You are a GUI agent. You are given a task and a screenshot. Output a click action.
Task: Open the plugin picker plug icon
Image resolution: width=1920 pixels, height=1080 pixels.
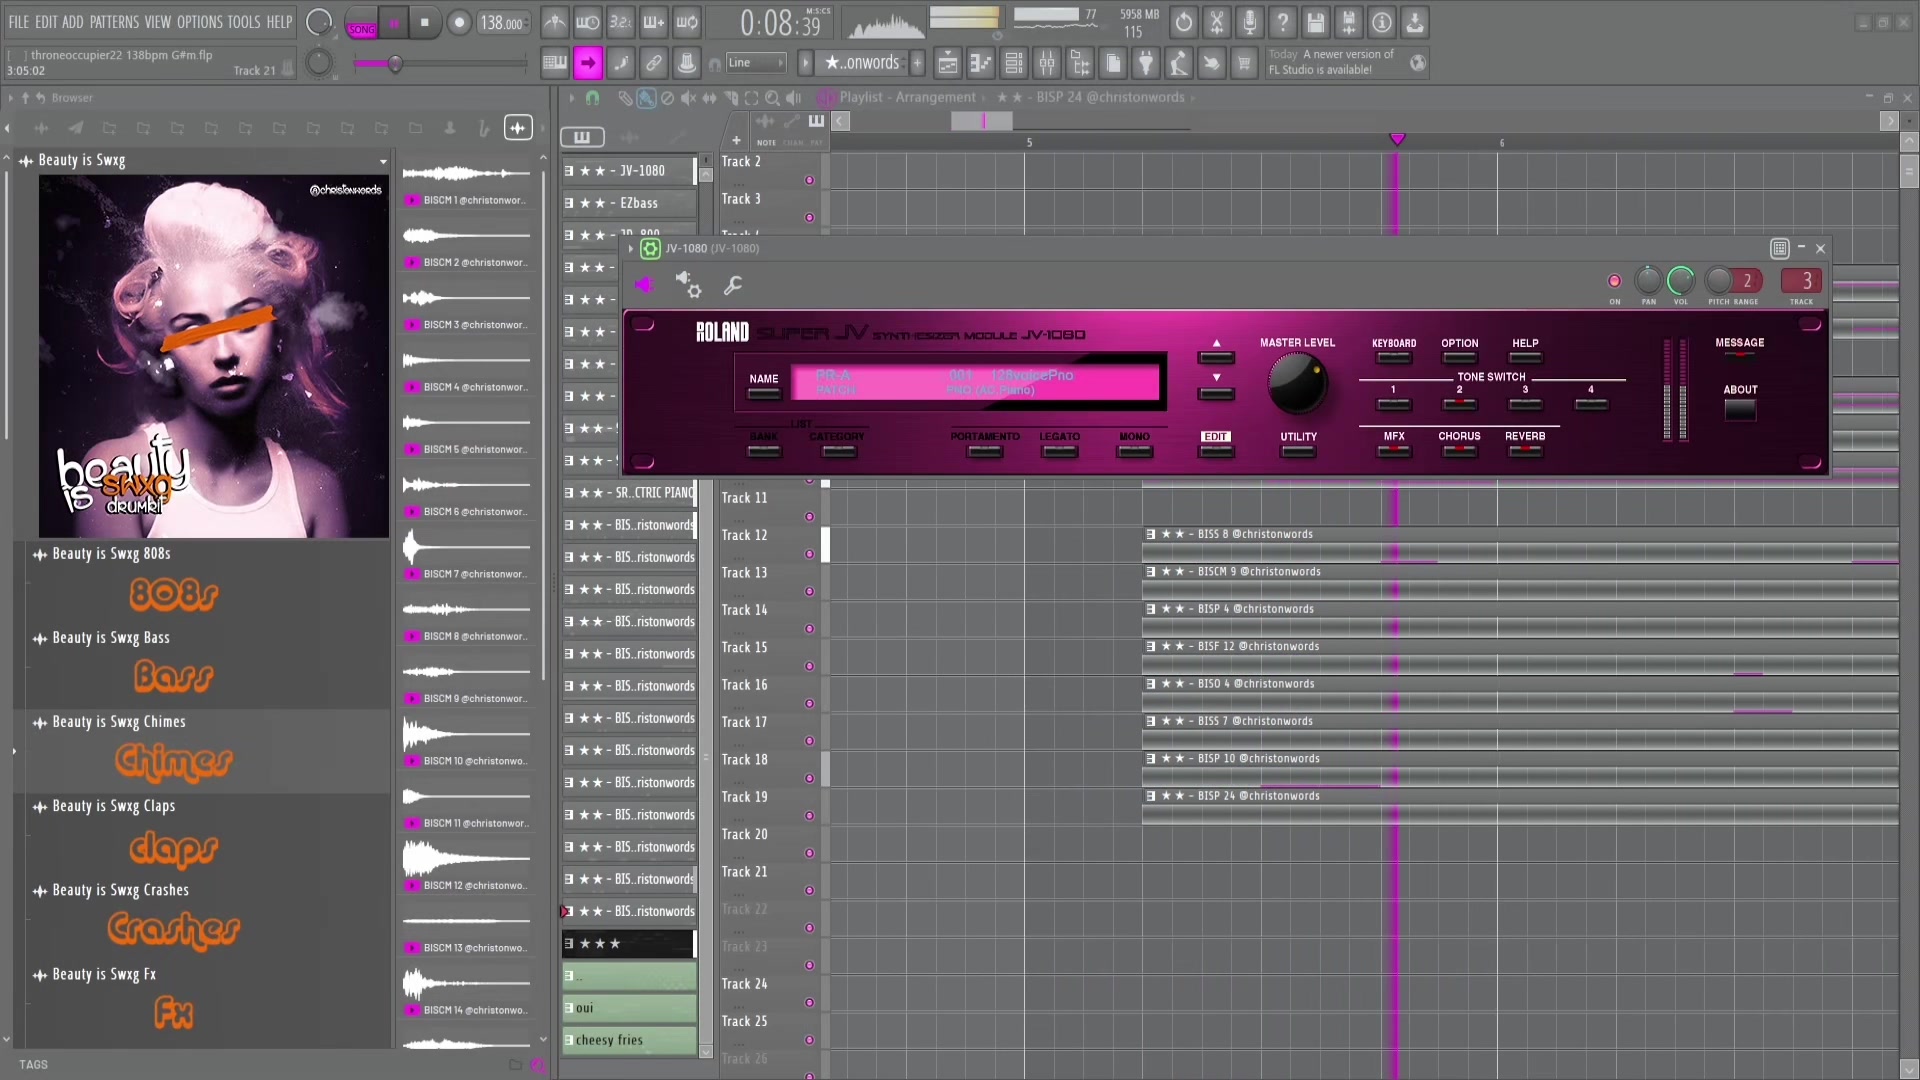pos(1146,63)
